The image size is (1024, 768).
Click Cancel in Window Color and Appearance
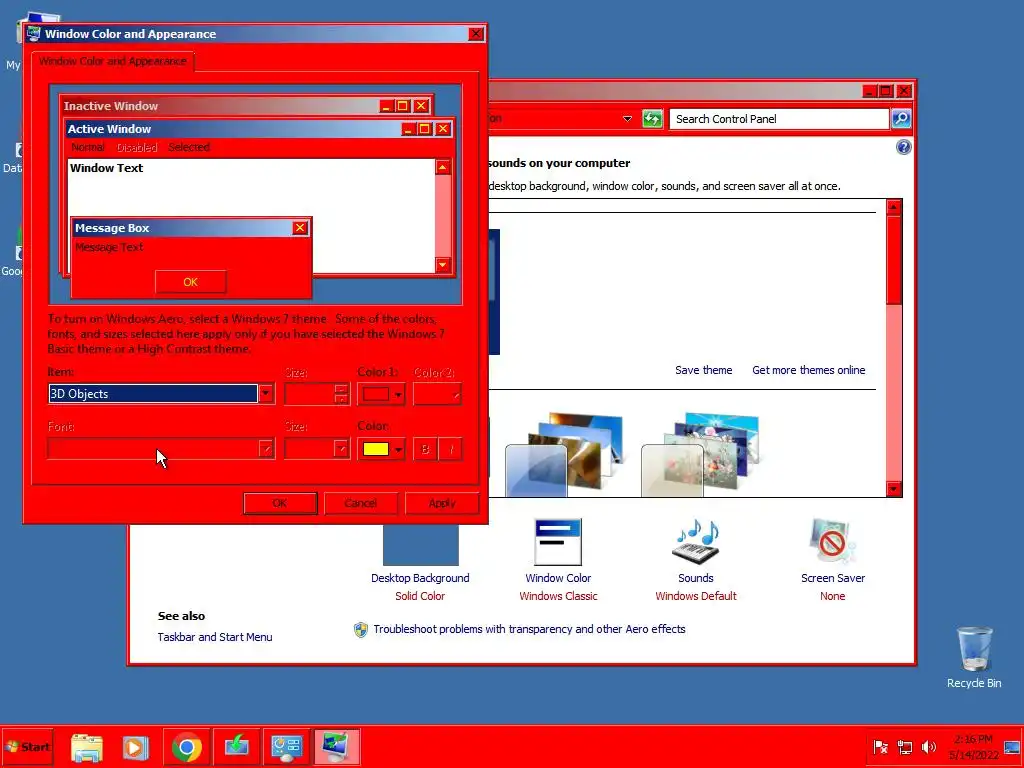360,503
